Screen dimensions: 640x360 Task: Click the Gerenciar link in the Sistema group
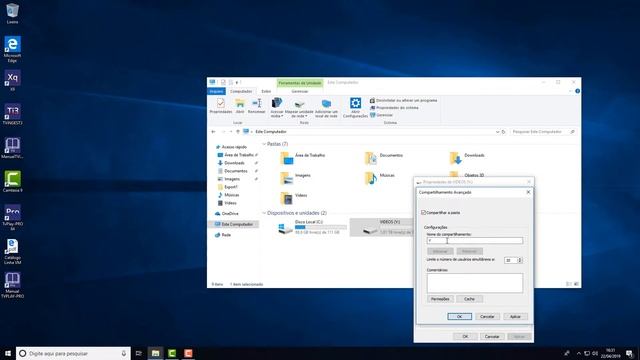tap(381, 115)
